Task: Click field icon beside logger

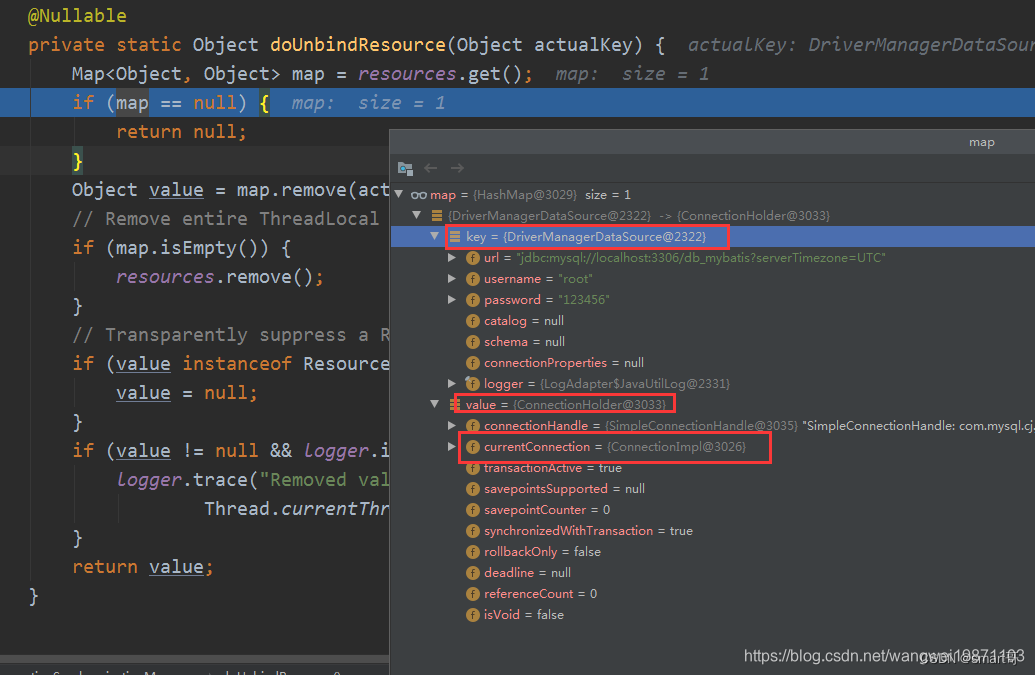Action: (x=473, y=383)
